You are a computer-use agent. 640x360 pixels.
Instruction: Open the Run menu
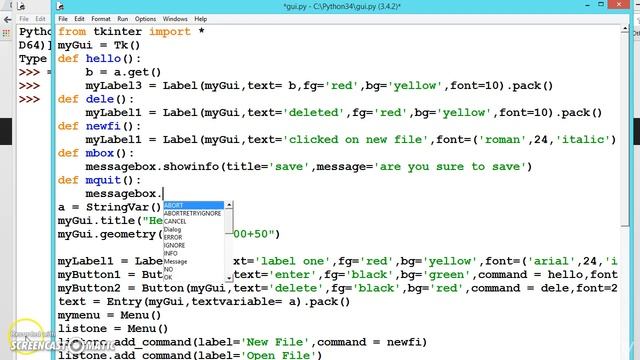click(x=122, y=19)
